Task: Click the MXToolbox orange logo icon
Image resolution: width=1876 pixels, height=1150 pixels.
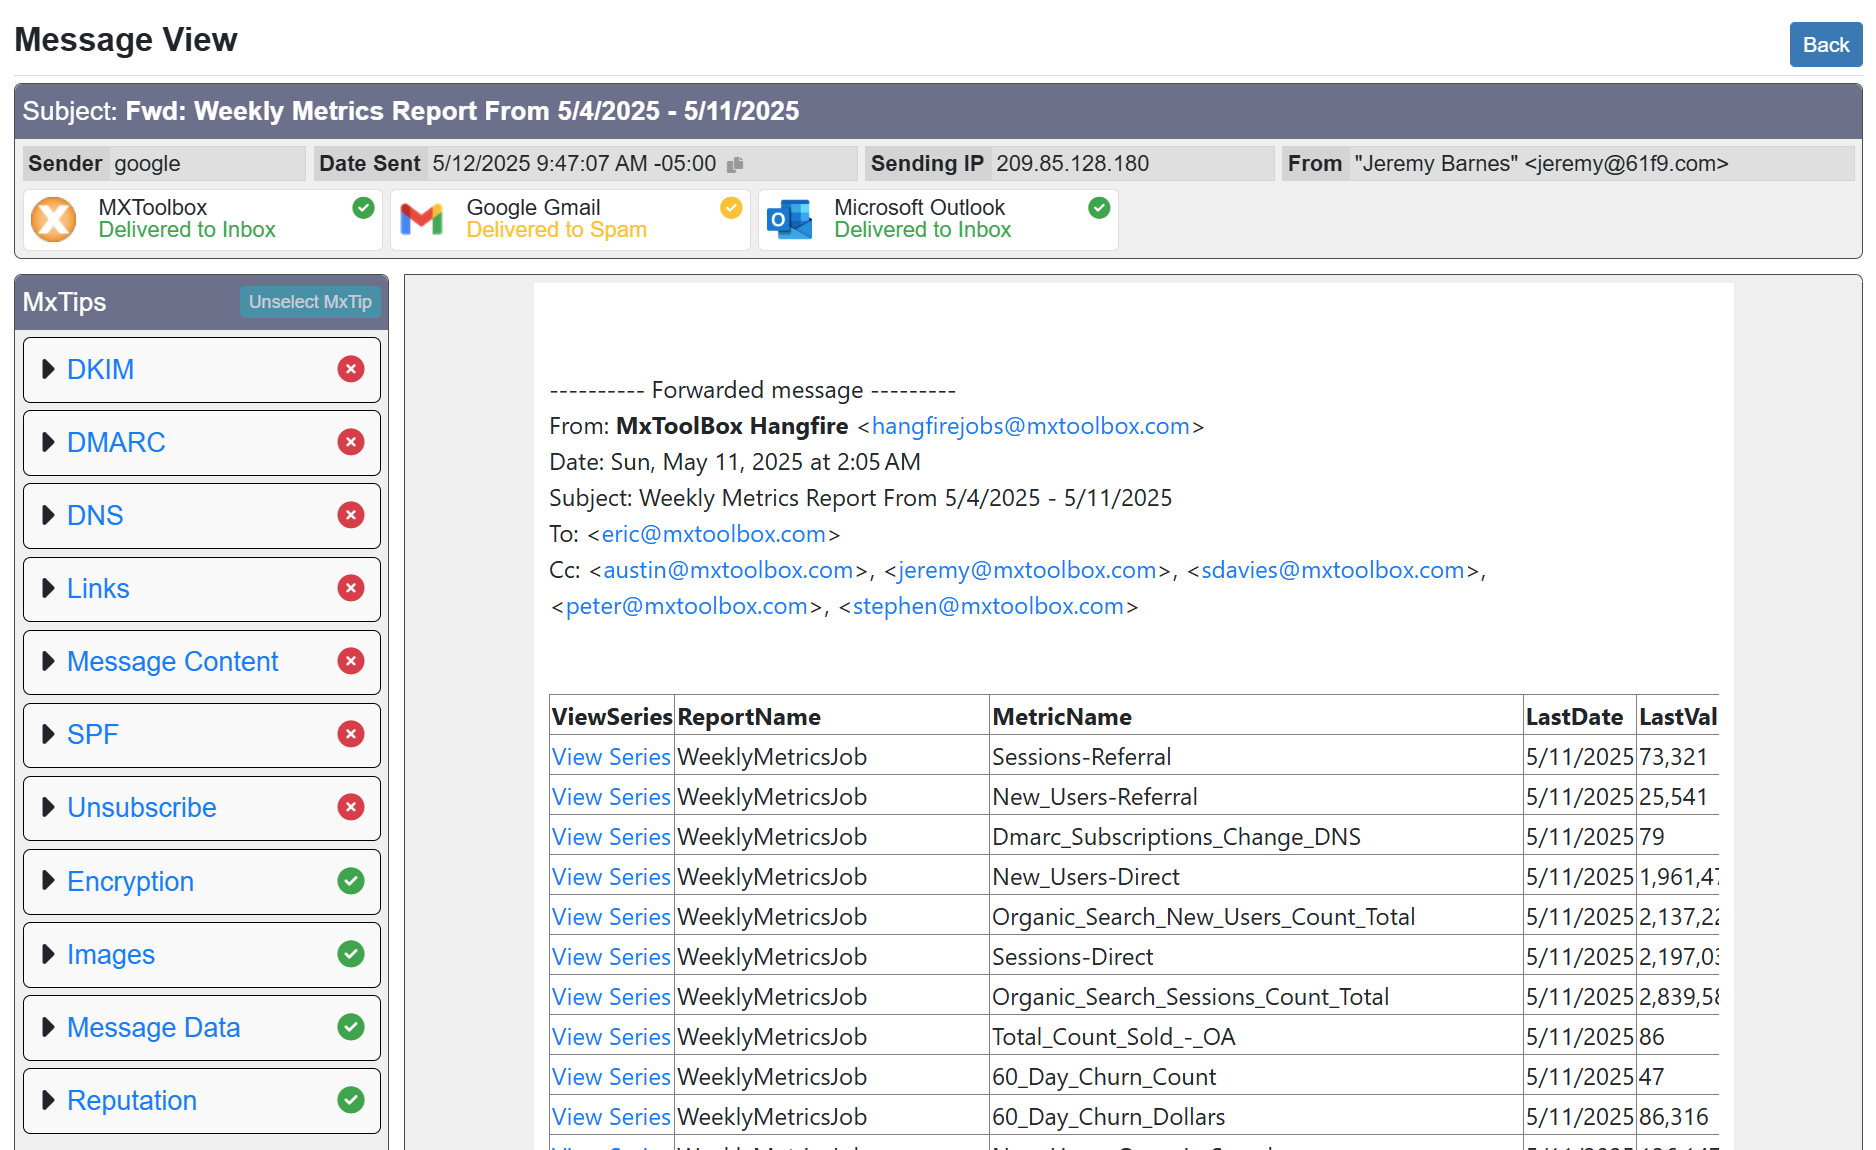Action: [54, 219]
